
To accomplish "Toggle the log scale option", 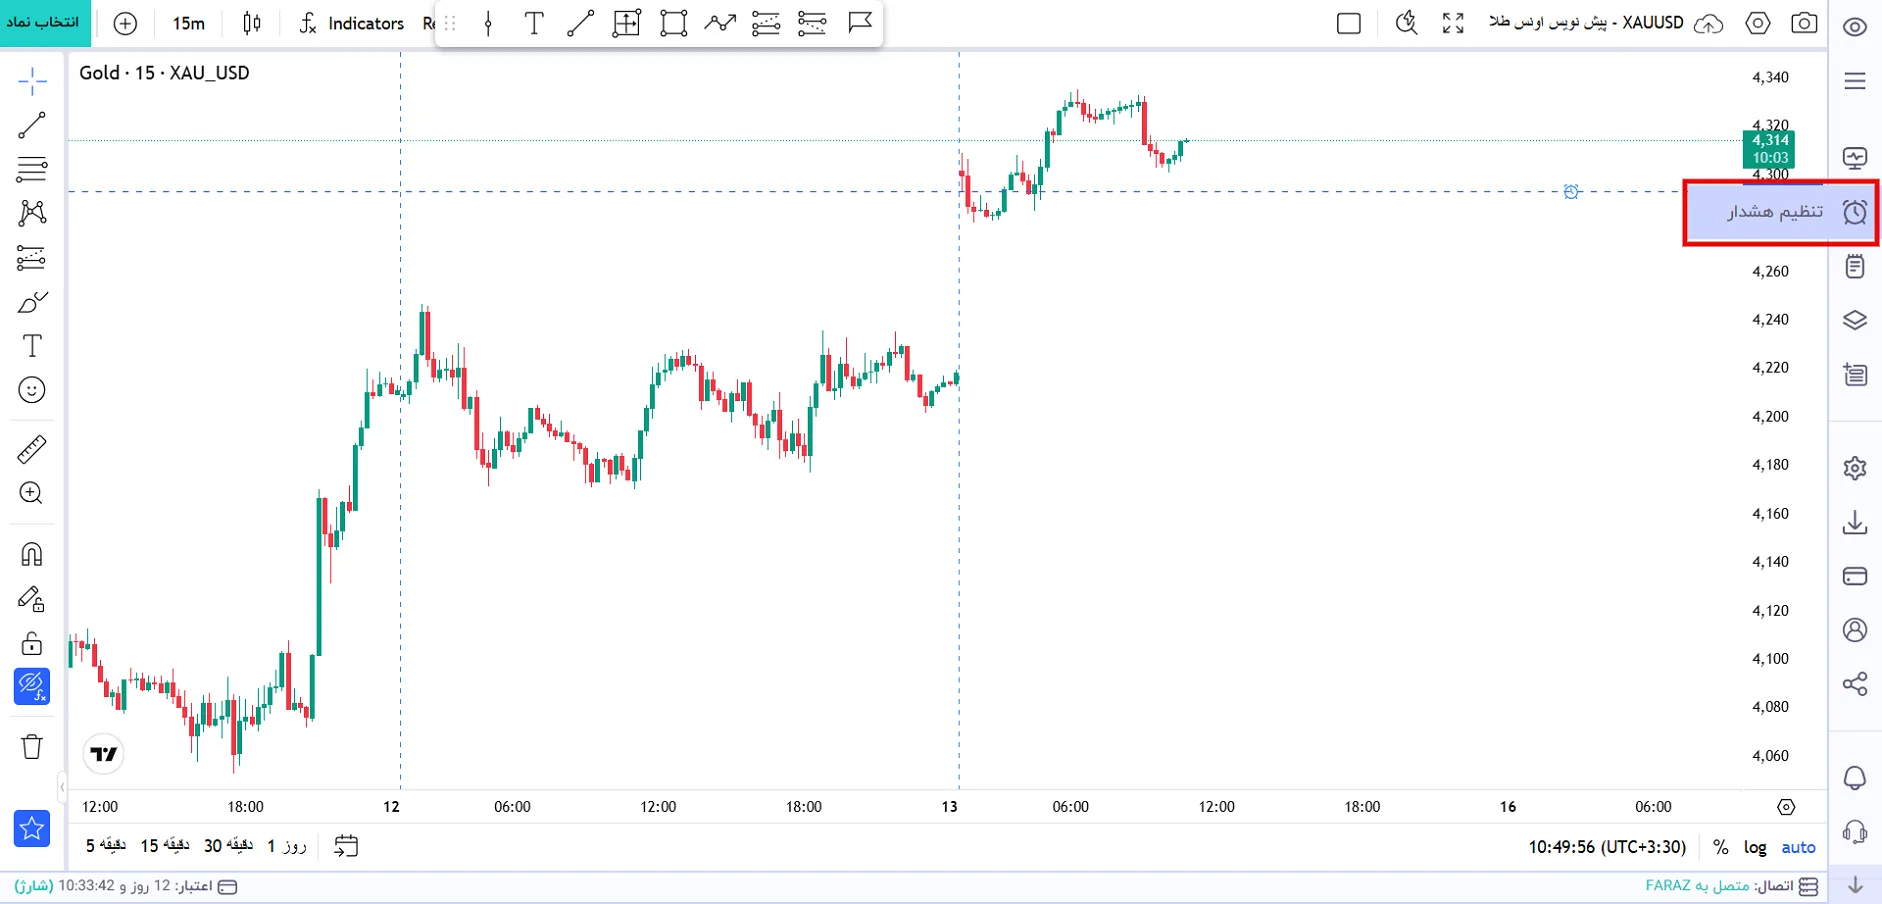I will click(1755, 847).
